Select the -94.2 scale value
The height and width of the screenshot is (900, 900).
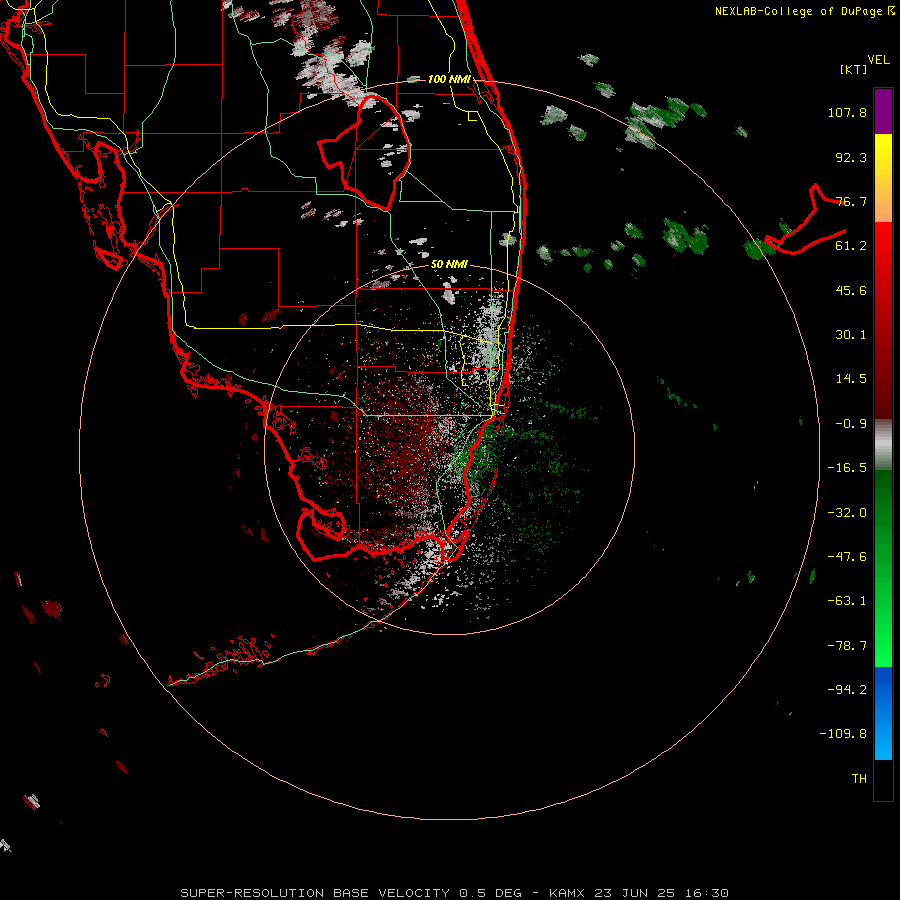coord(847,690)
